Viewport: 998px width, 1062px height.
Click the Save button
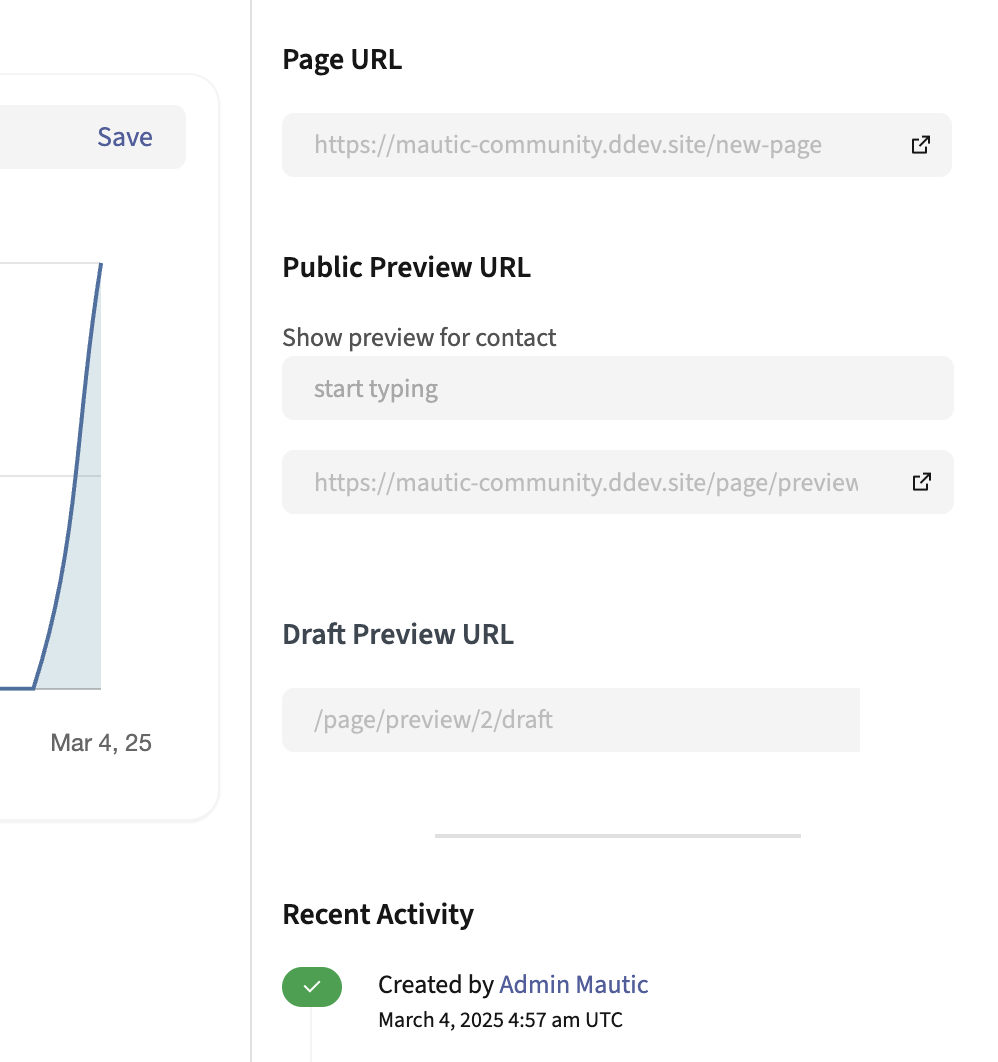click(125, 137)
